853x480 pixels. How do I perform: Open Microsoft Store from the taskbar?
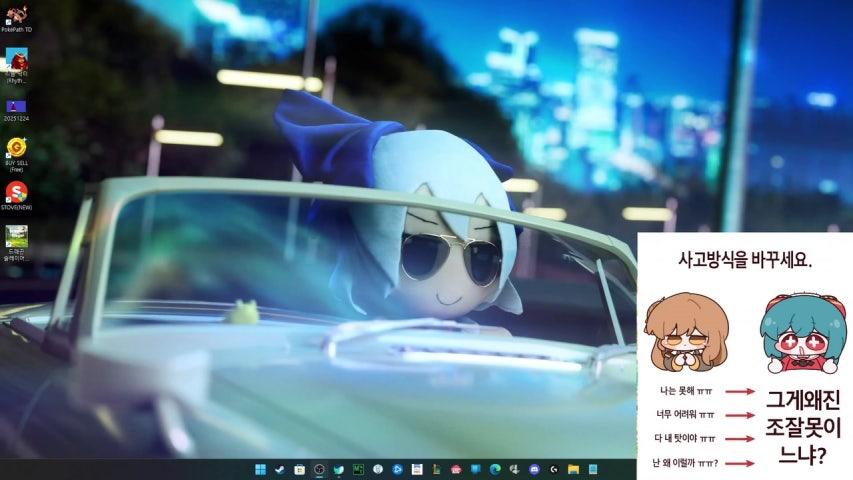click(299, 469)
